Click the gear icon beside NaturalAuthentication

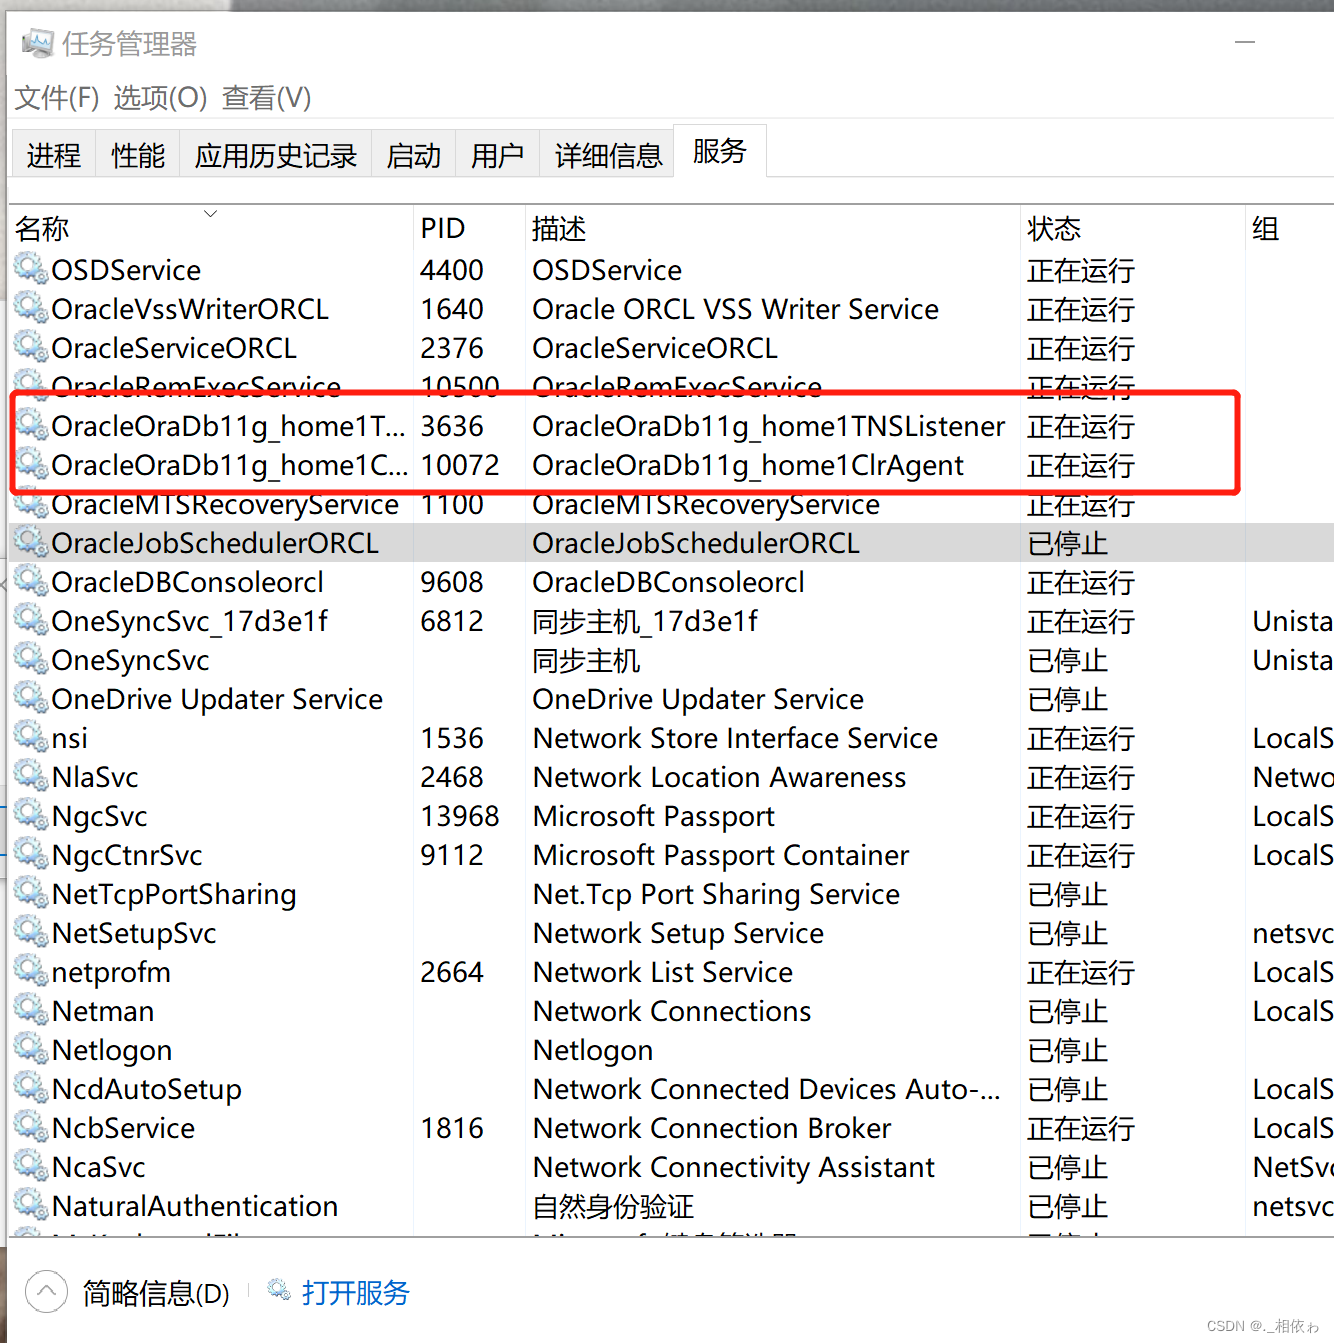click(31, 1204)
